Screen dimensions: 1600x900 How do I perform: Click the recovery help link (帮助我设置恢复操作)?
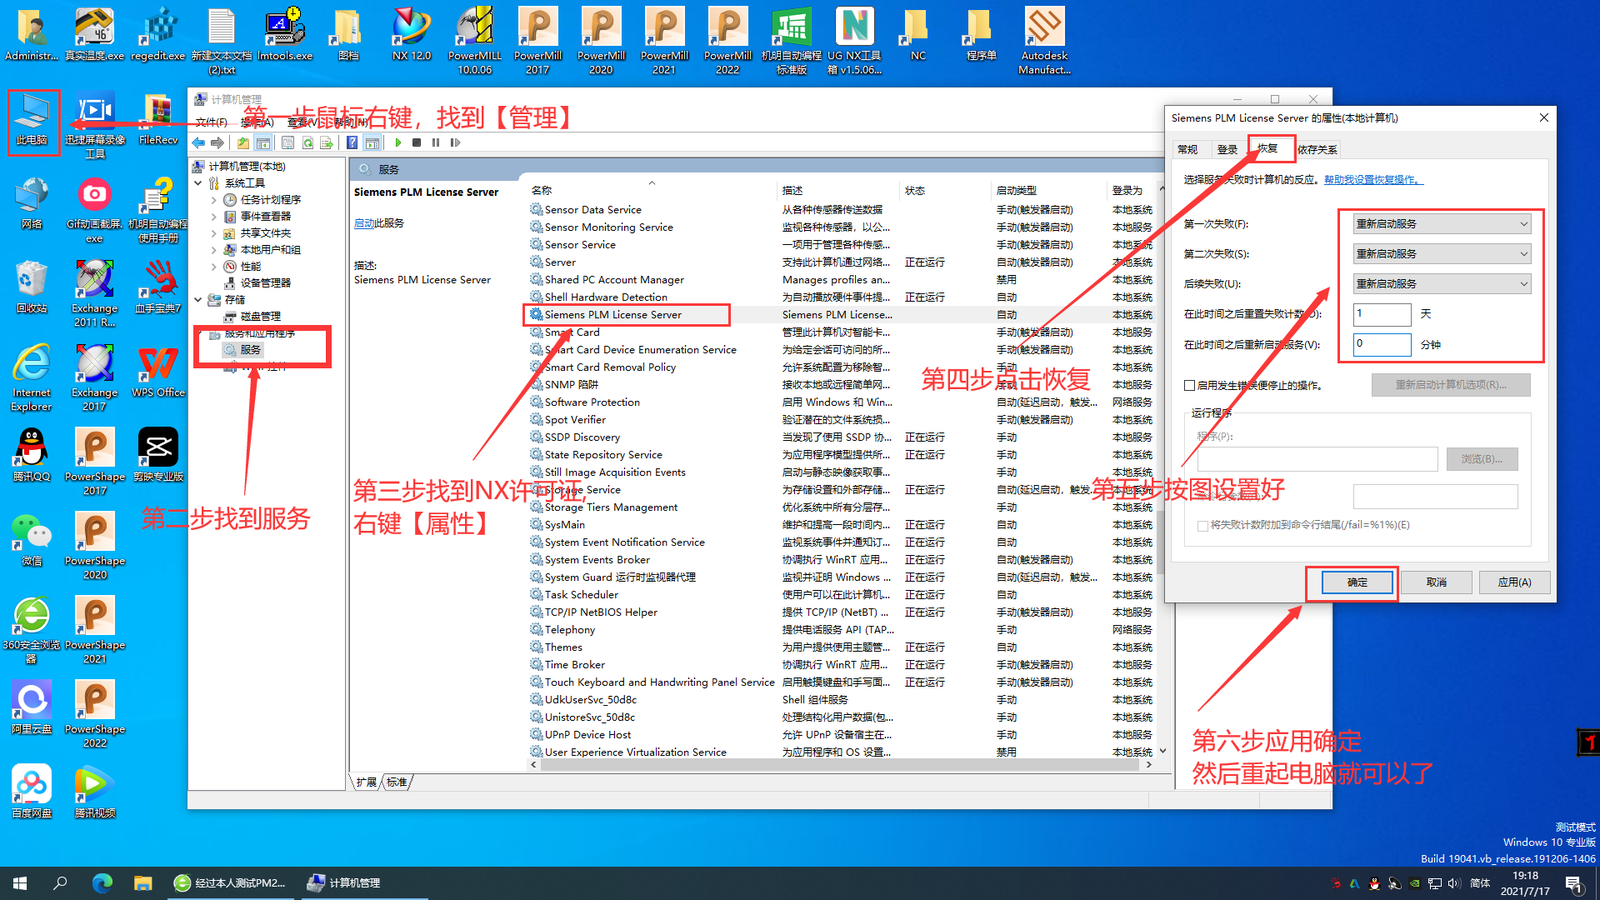(x=1372, y=180)
